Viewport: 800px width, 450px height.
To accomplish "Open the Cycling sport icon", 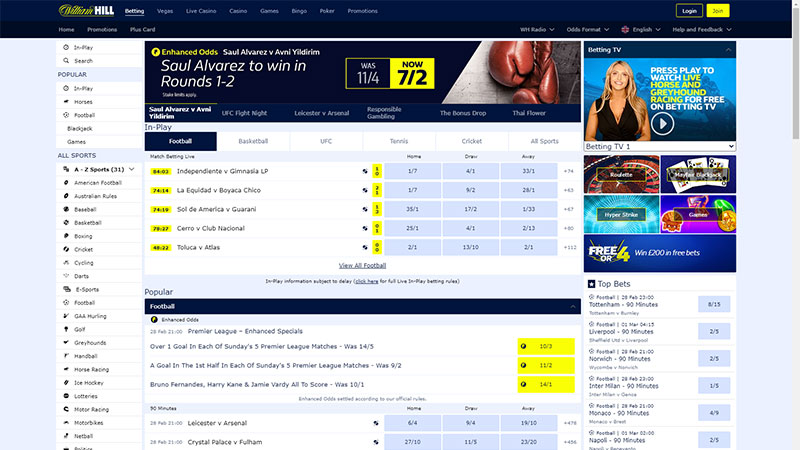I will (x=66, y=262).
